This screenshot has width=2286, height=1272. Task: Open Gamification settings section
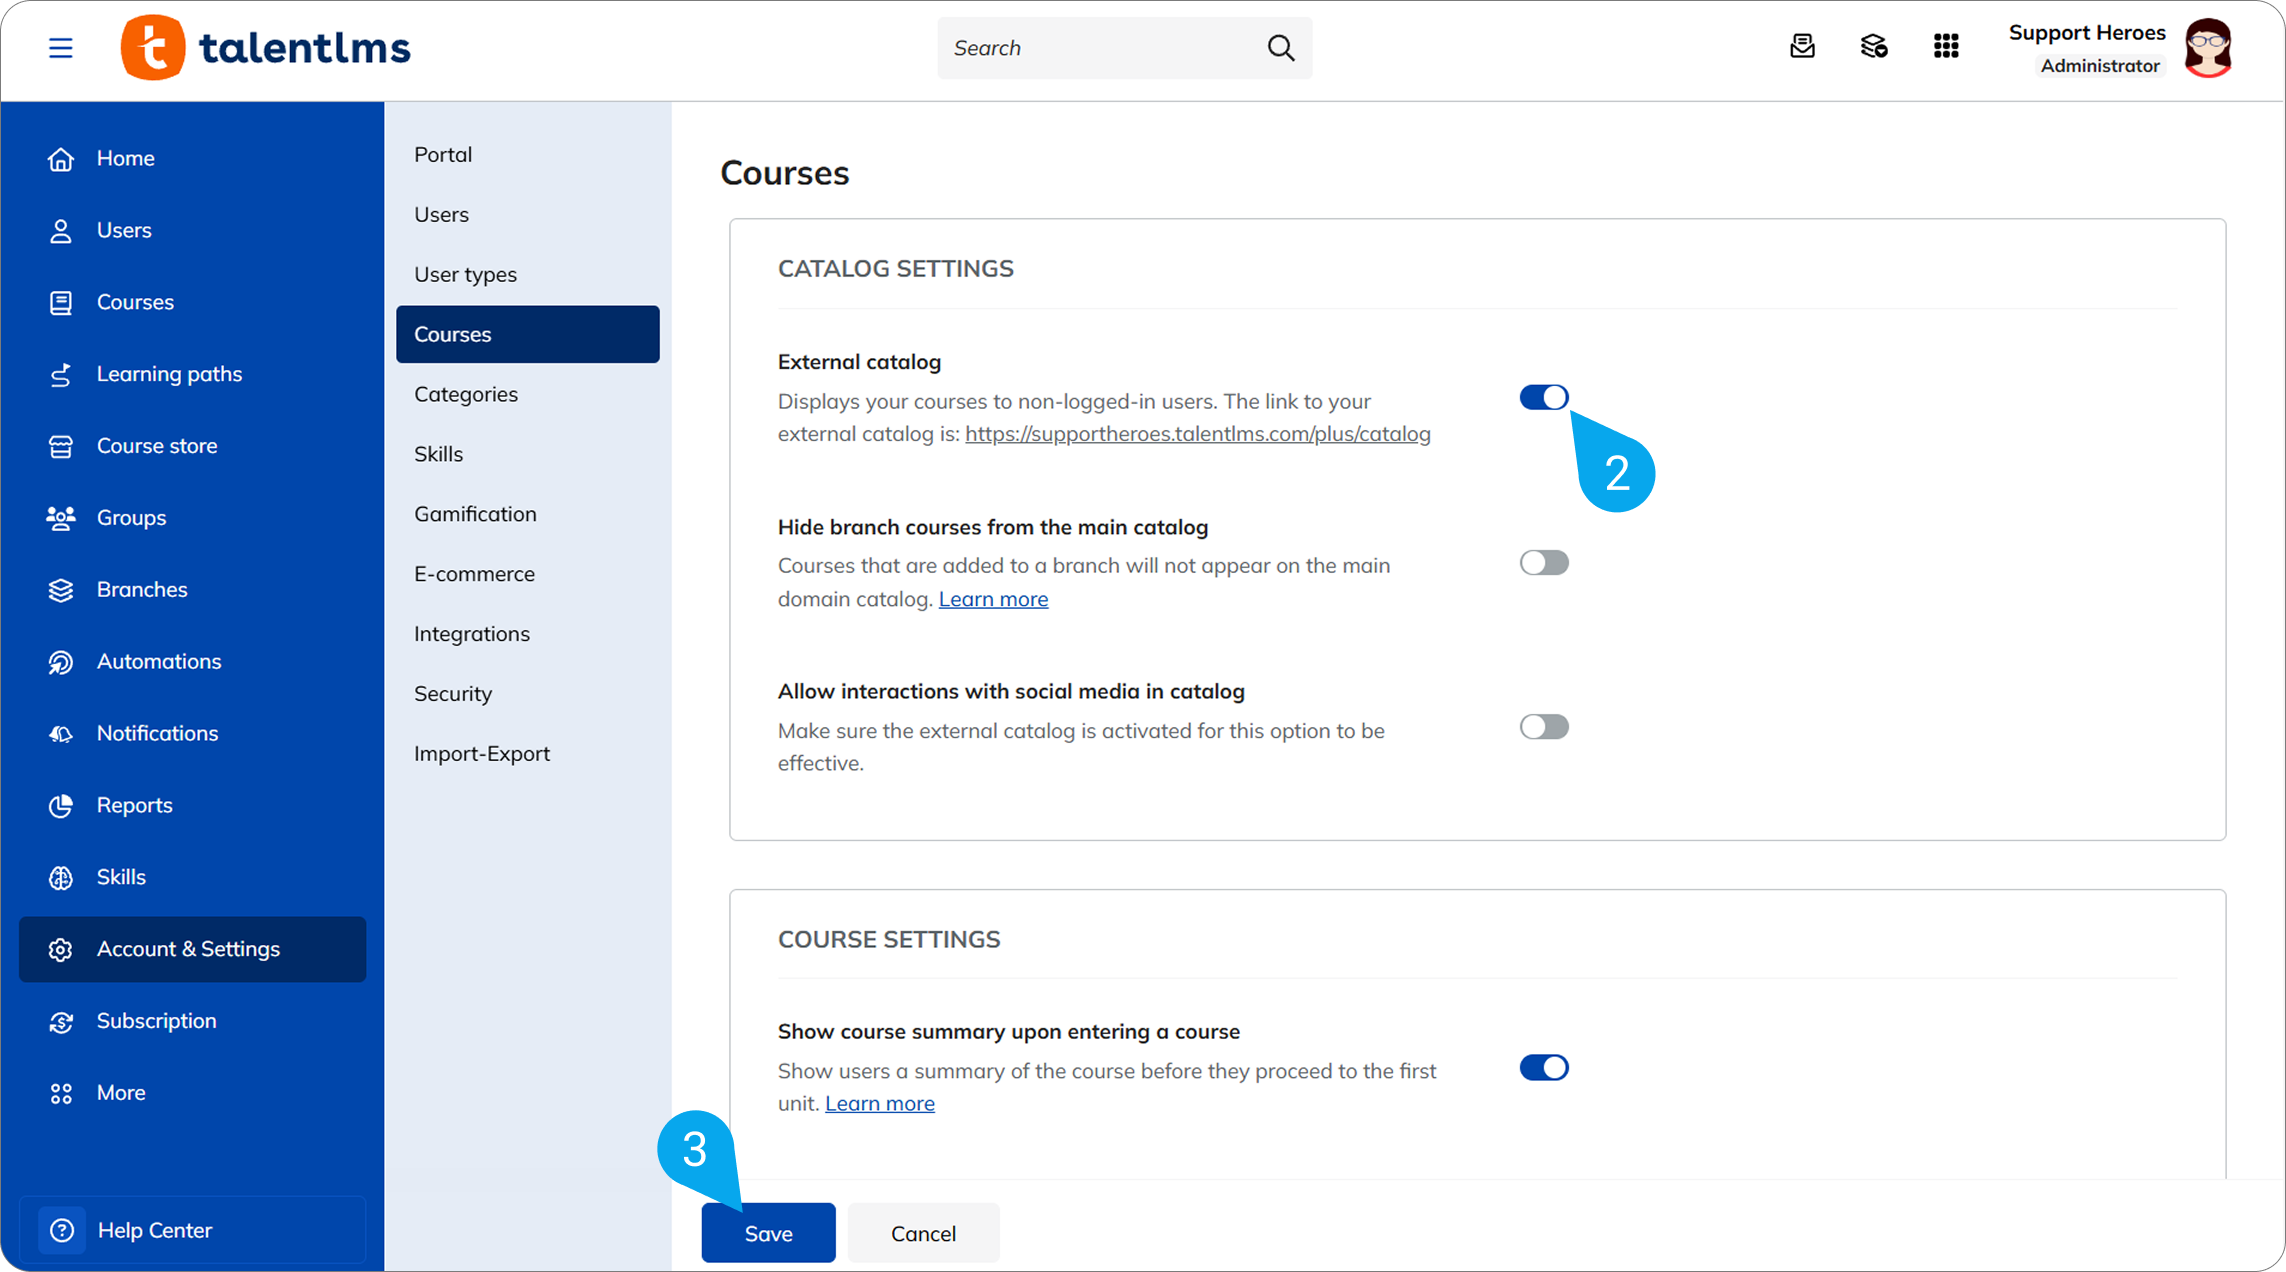pyautogui.click(x=527, y=515)
